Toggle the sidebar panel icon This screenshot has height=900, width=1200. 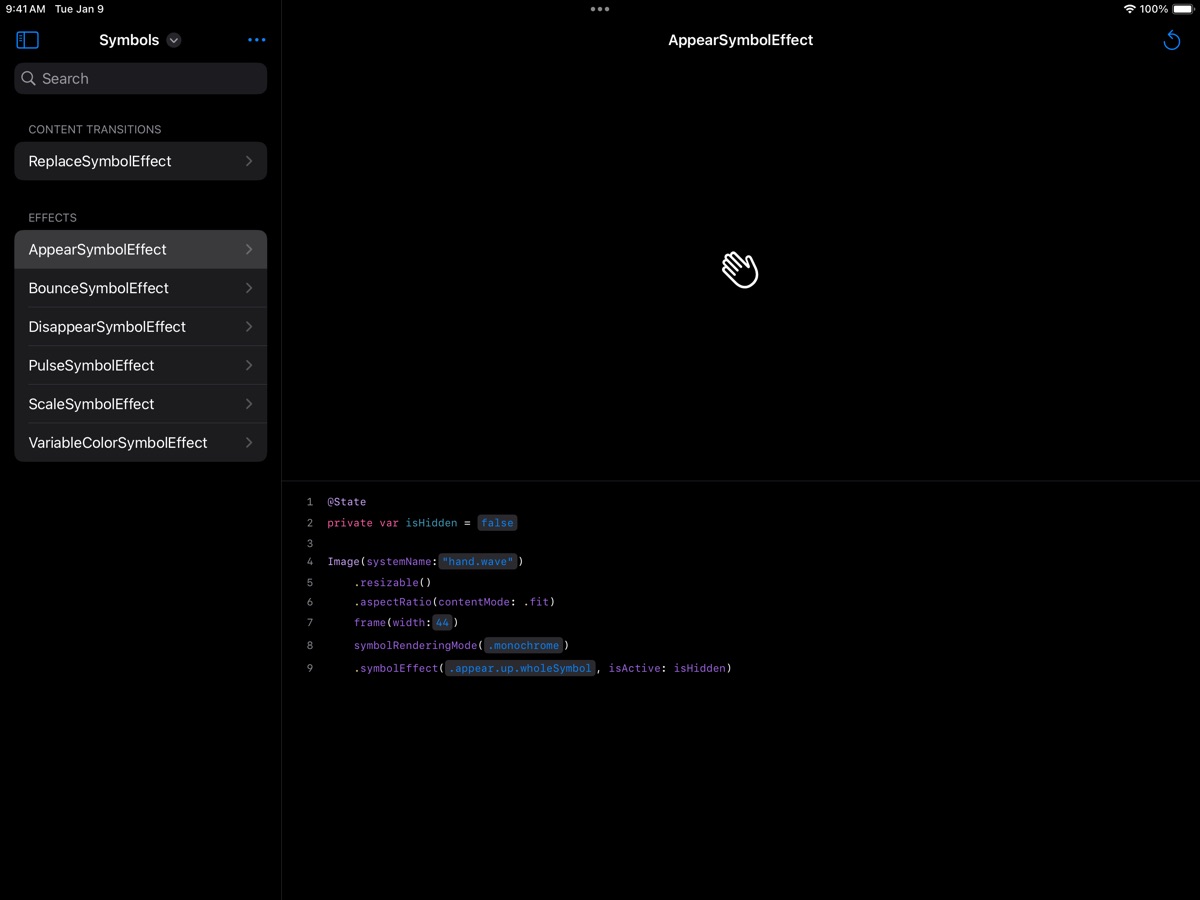(x=28, y=40)
